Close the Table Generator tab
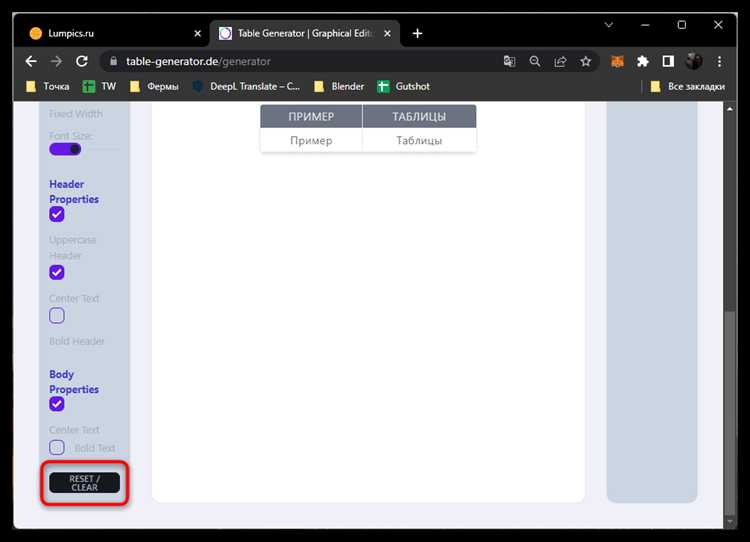 click(387, 33)
